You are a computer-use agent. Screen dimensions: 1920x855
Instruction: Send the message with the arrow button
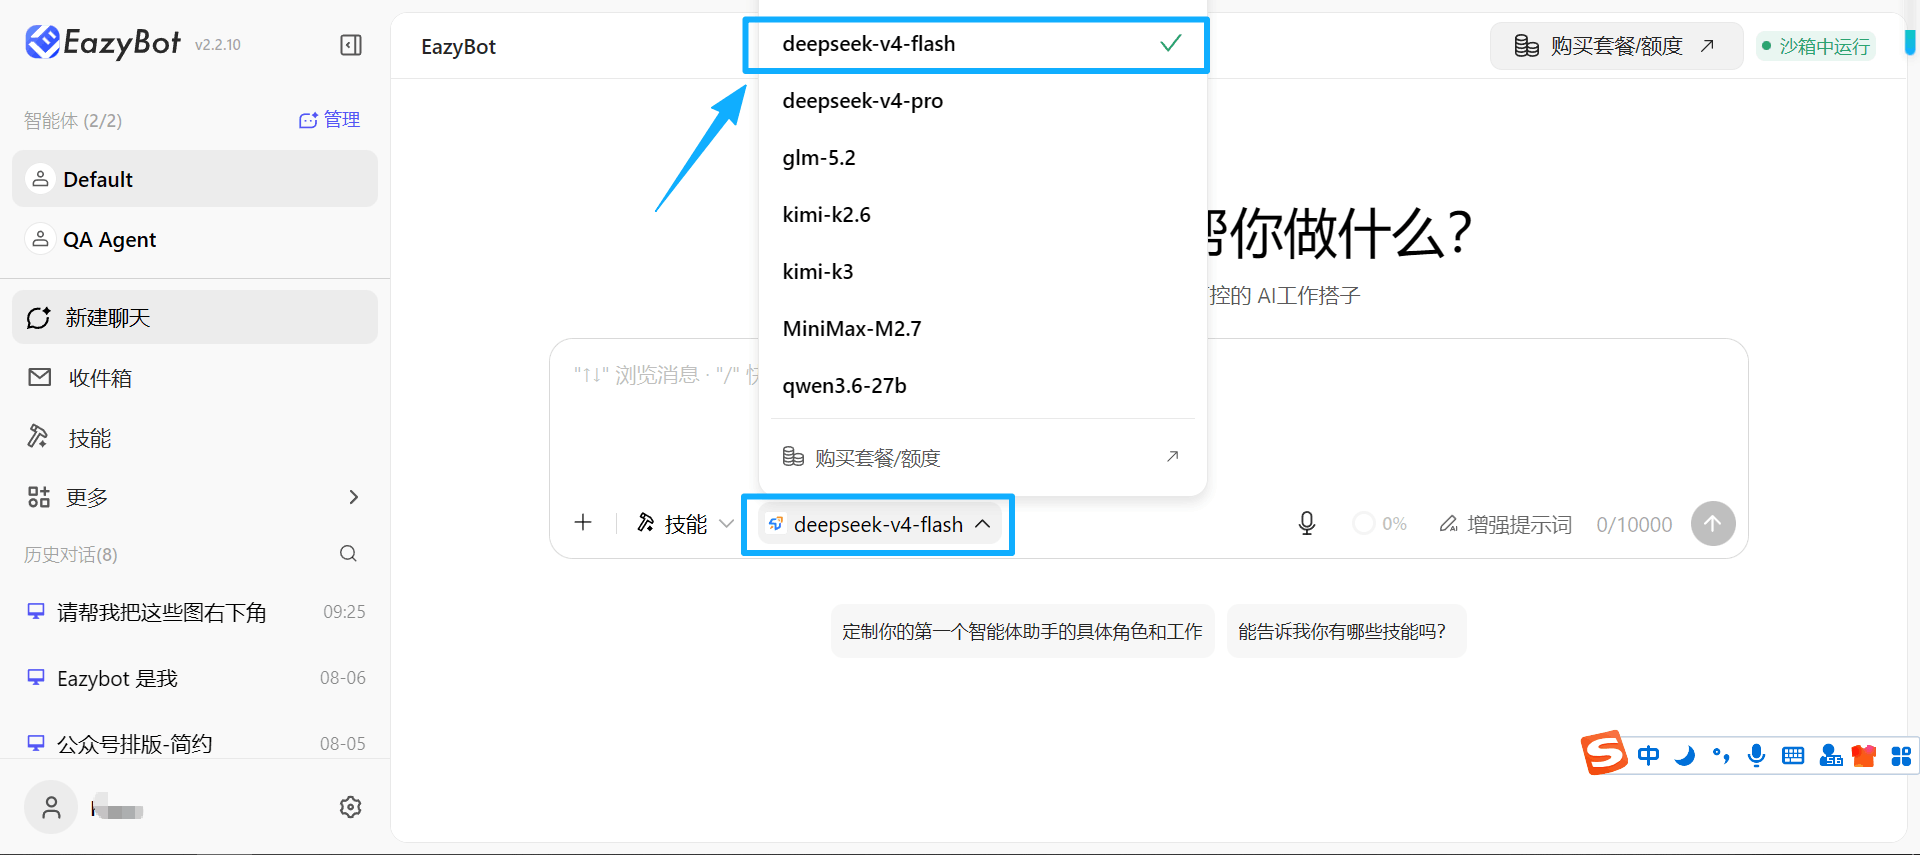(1713, 524)
